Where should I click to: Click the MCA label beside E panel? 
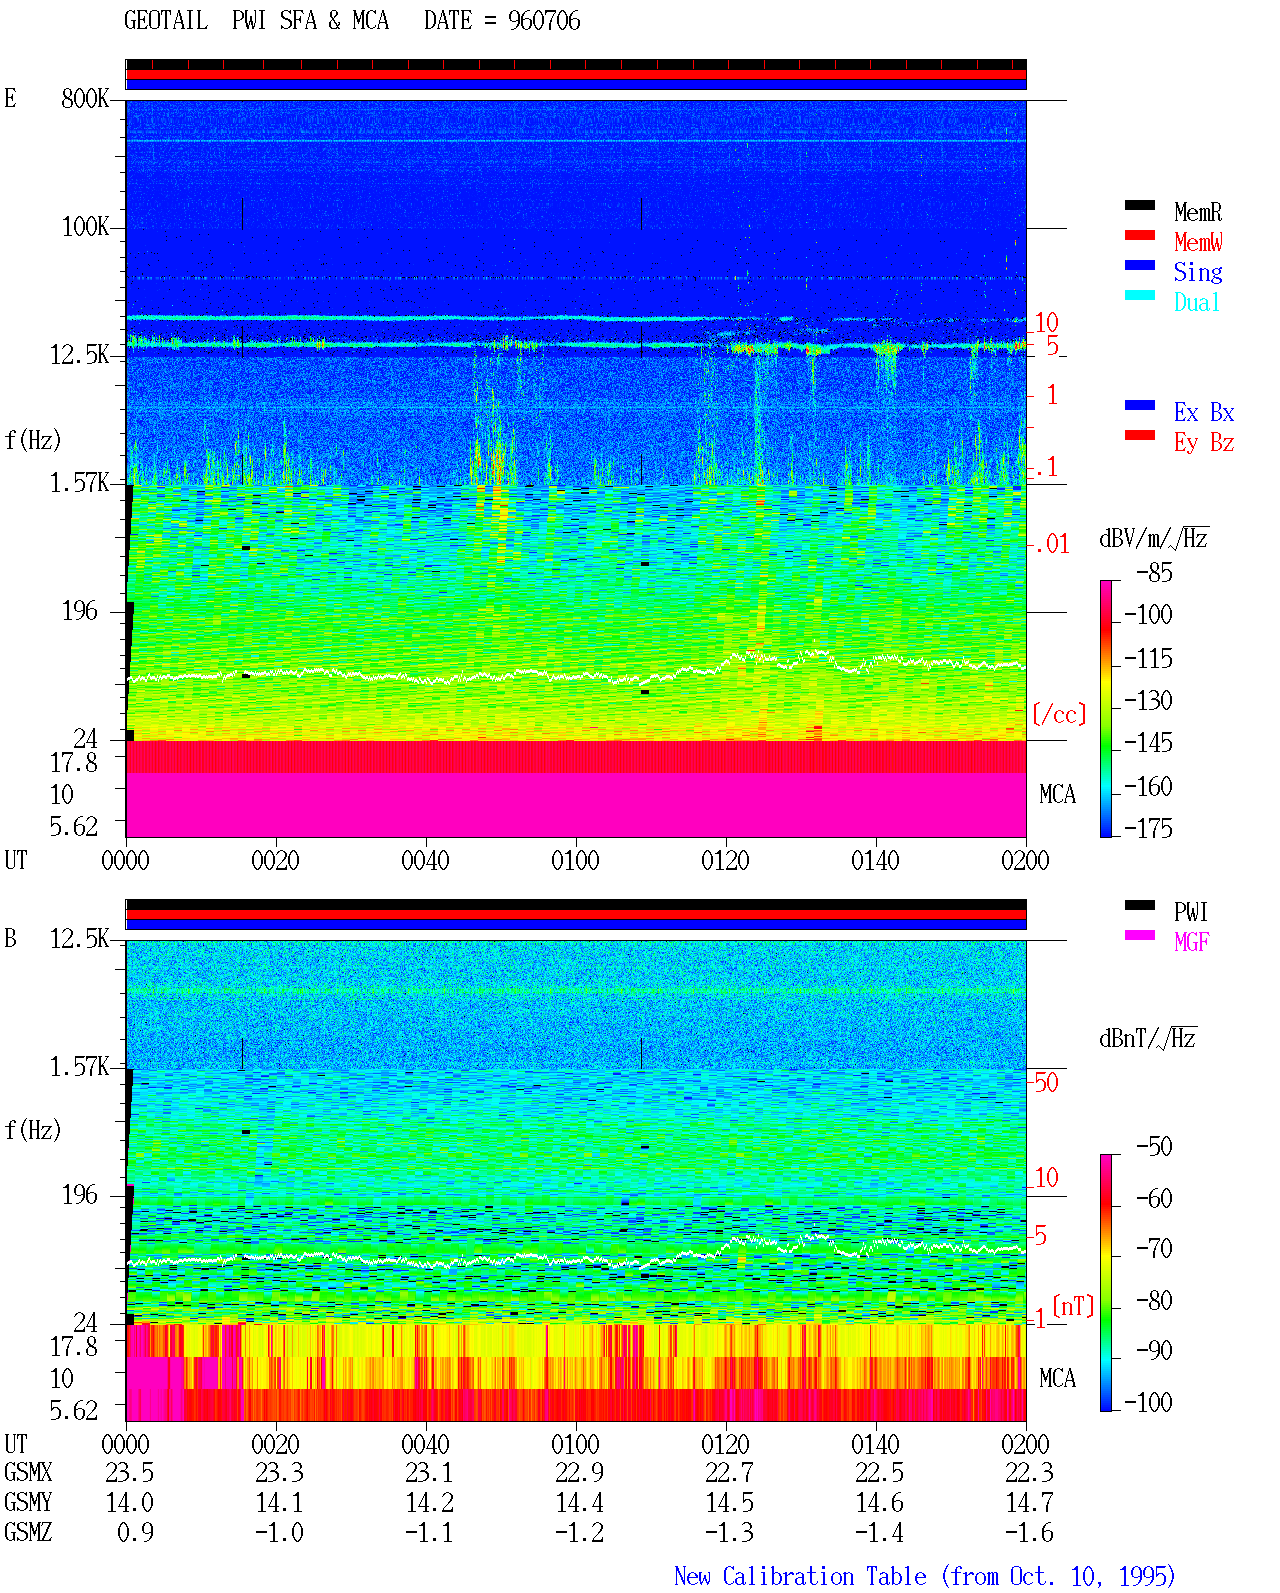(x=1057, y=794)
